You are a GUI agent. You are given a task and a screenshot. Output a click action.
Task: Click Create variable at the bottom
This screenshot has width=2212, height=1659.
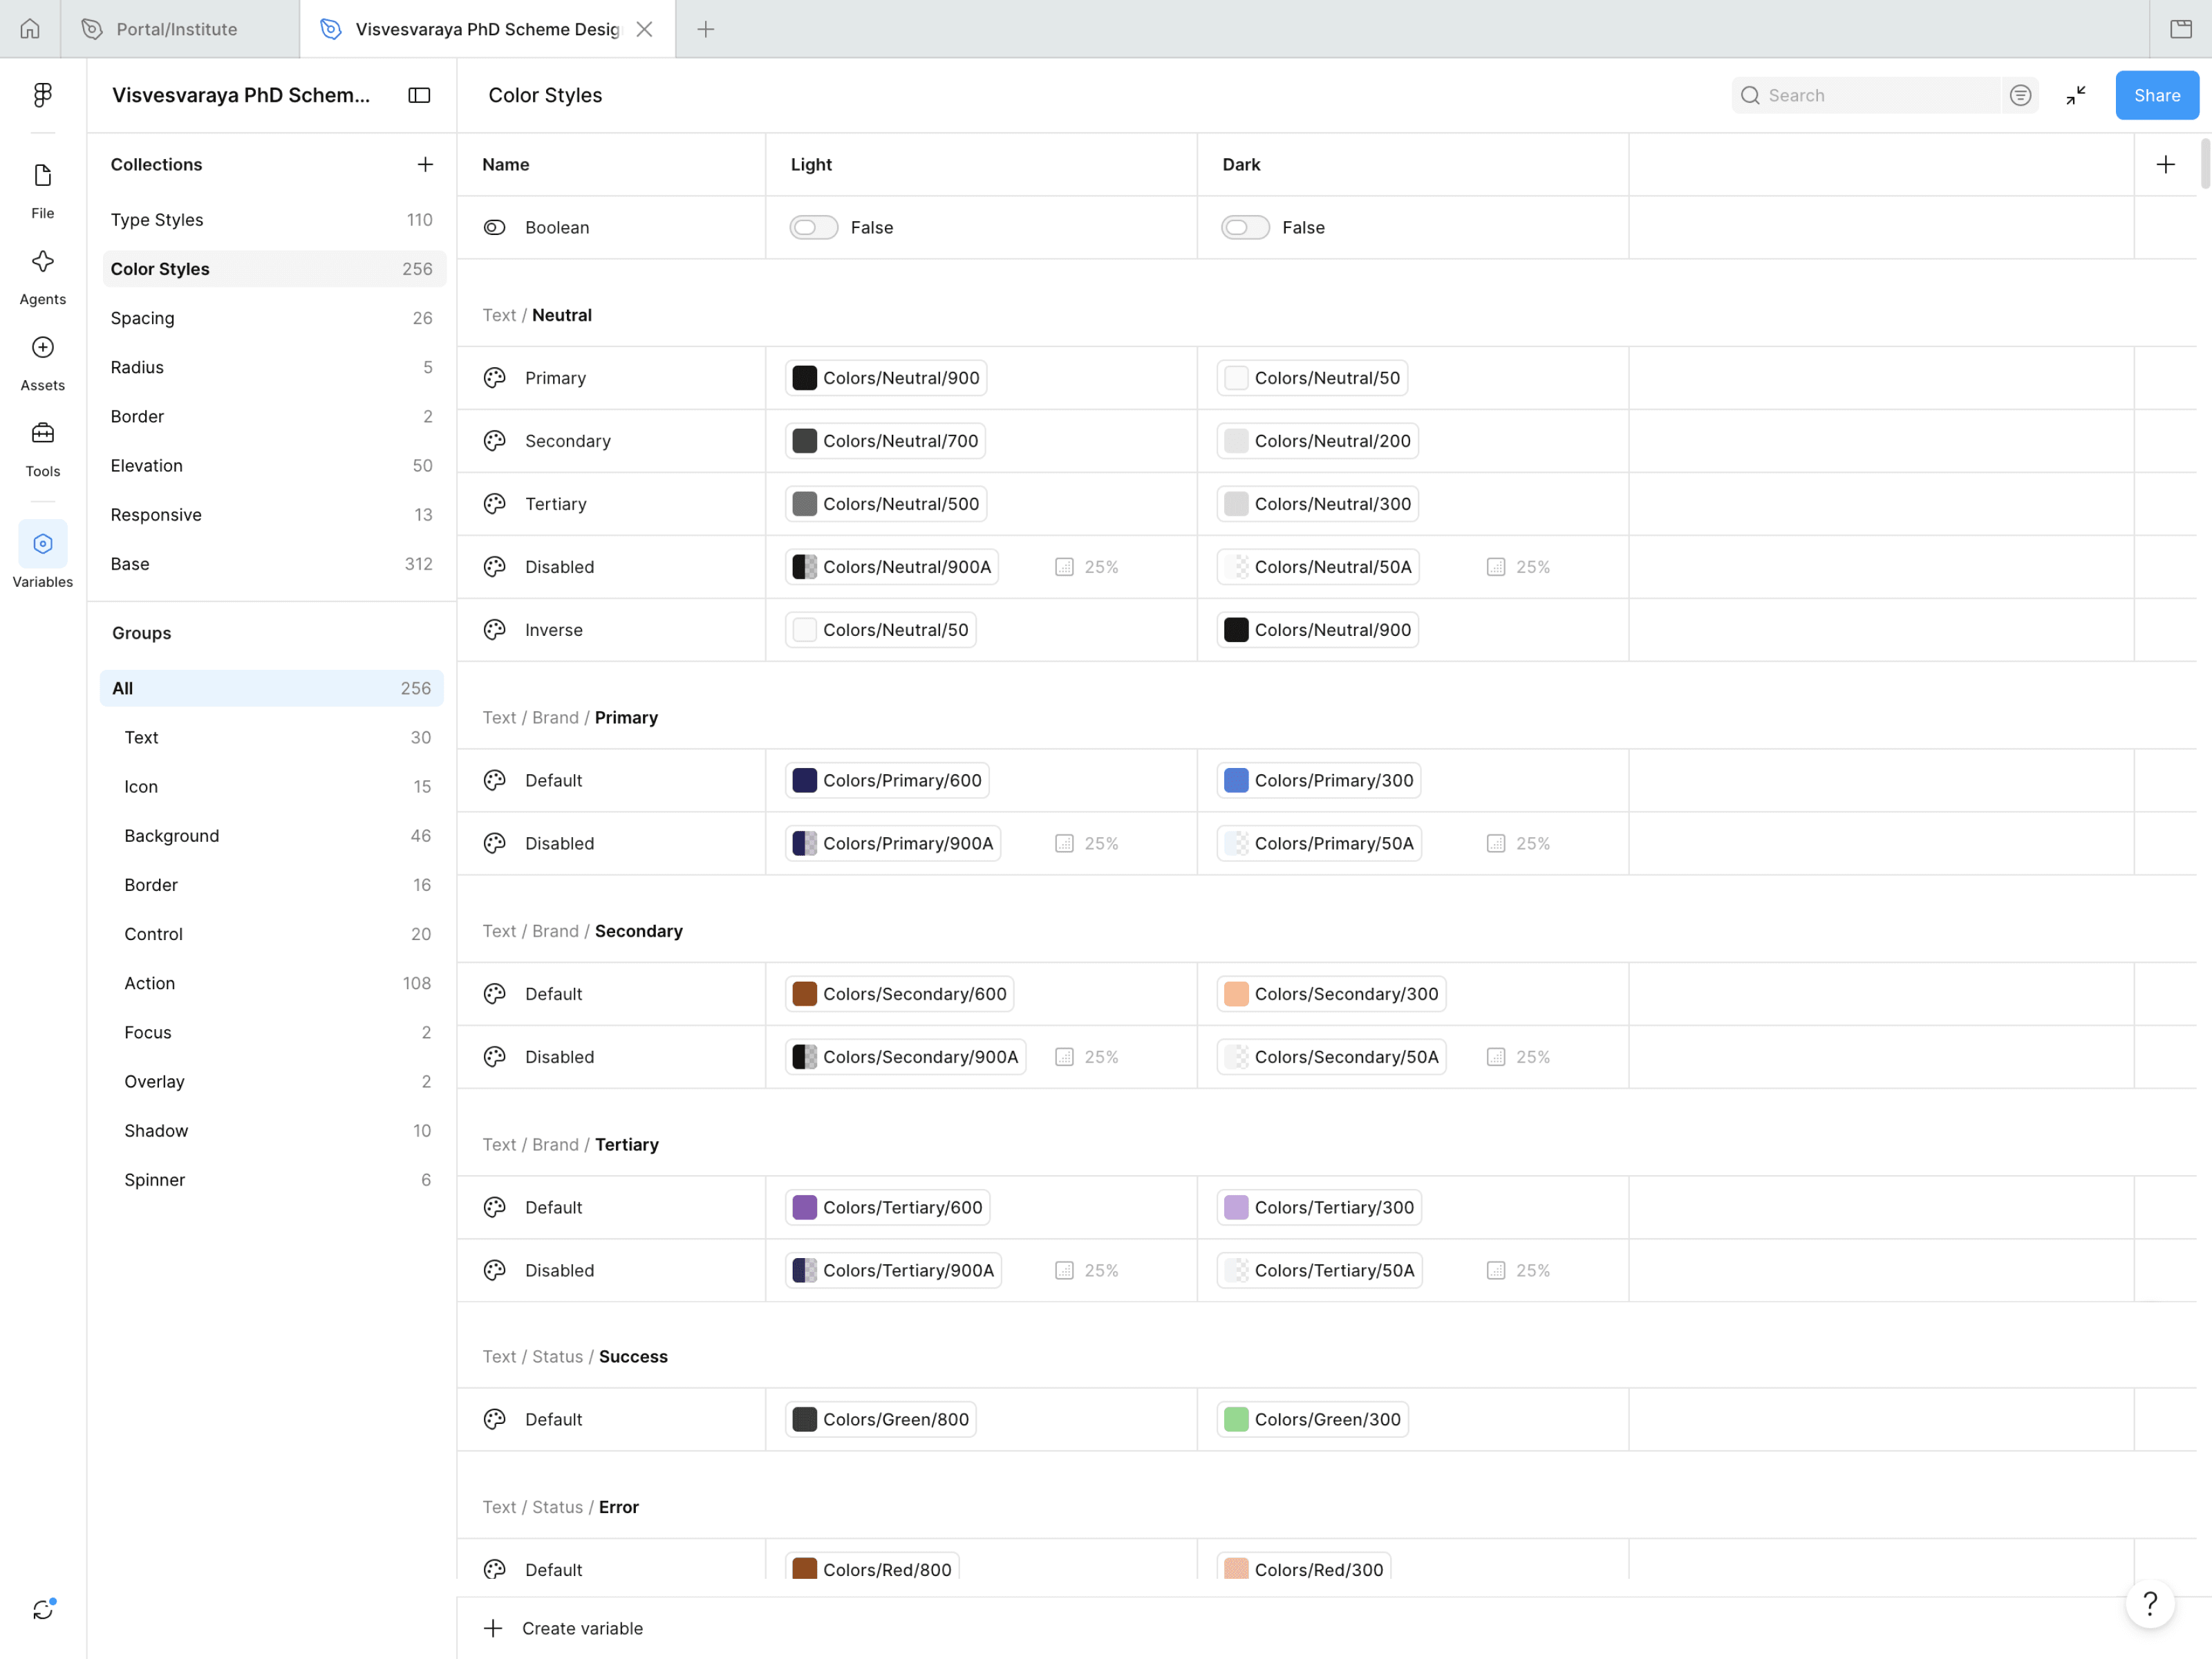[x=563, y=1628]
